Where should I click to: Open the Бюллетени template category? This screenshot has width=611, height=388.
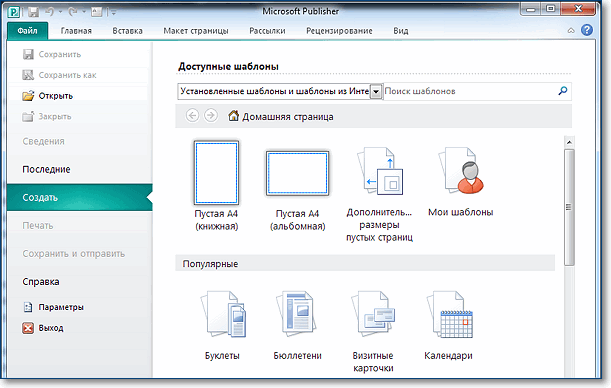[x=297, y=325]
